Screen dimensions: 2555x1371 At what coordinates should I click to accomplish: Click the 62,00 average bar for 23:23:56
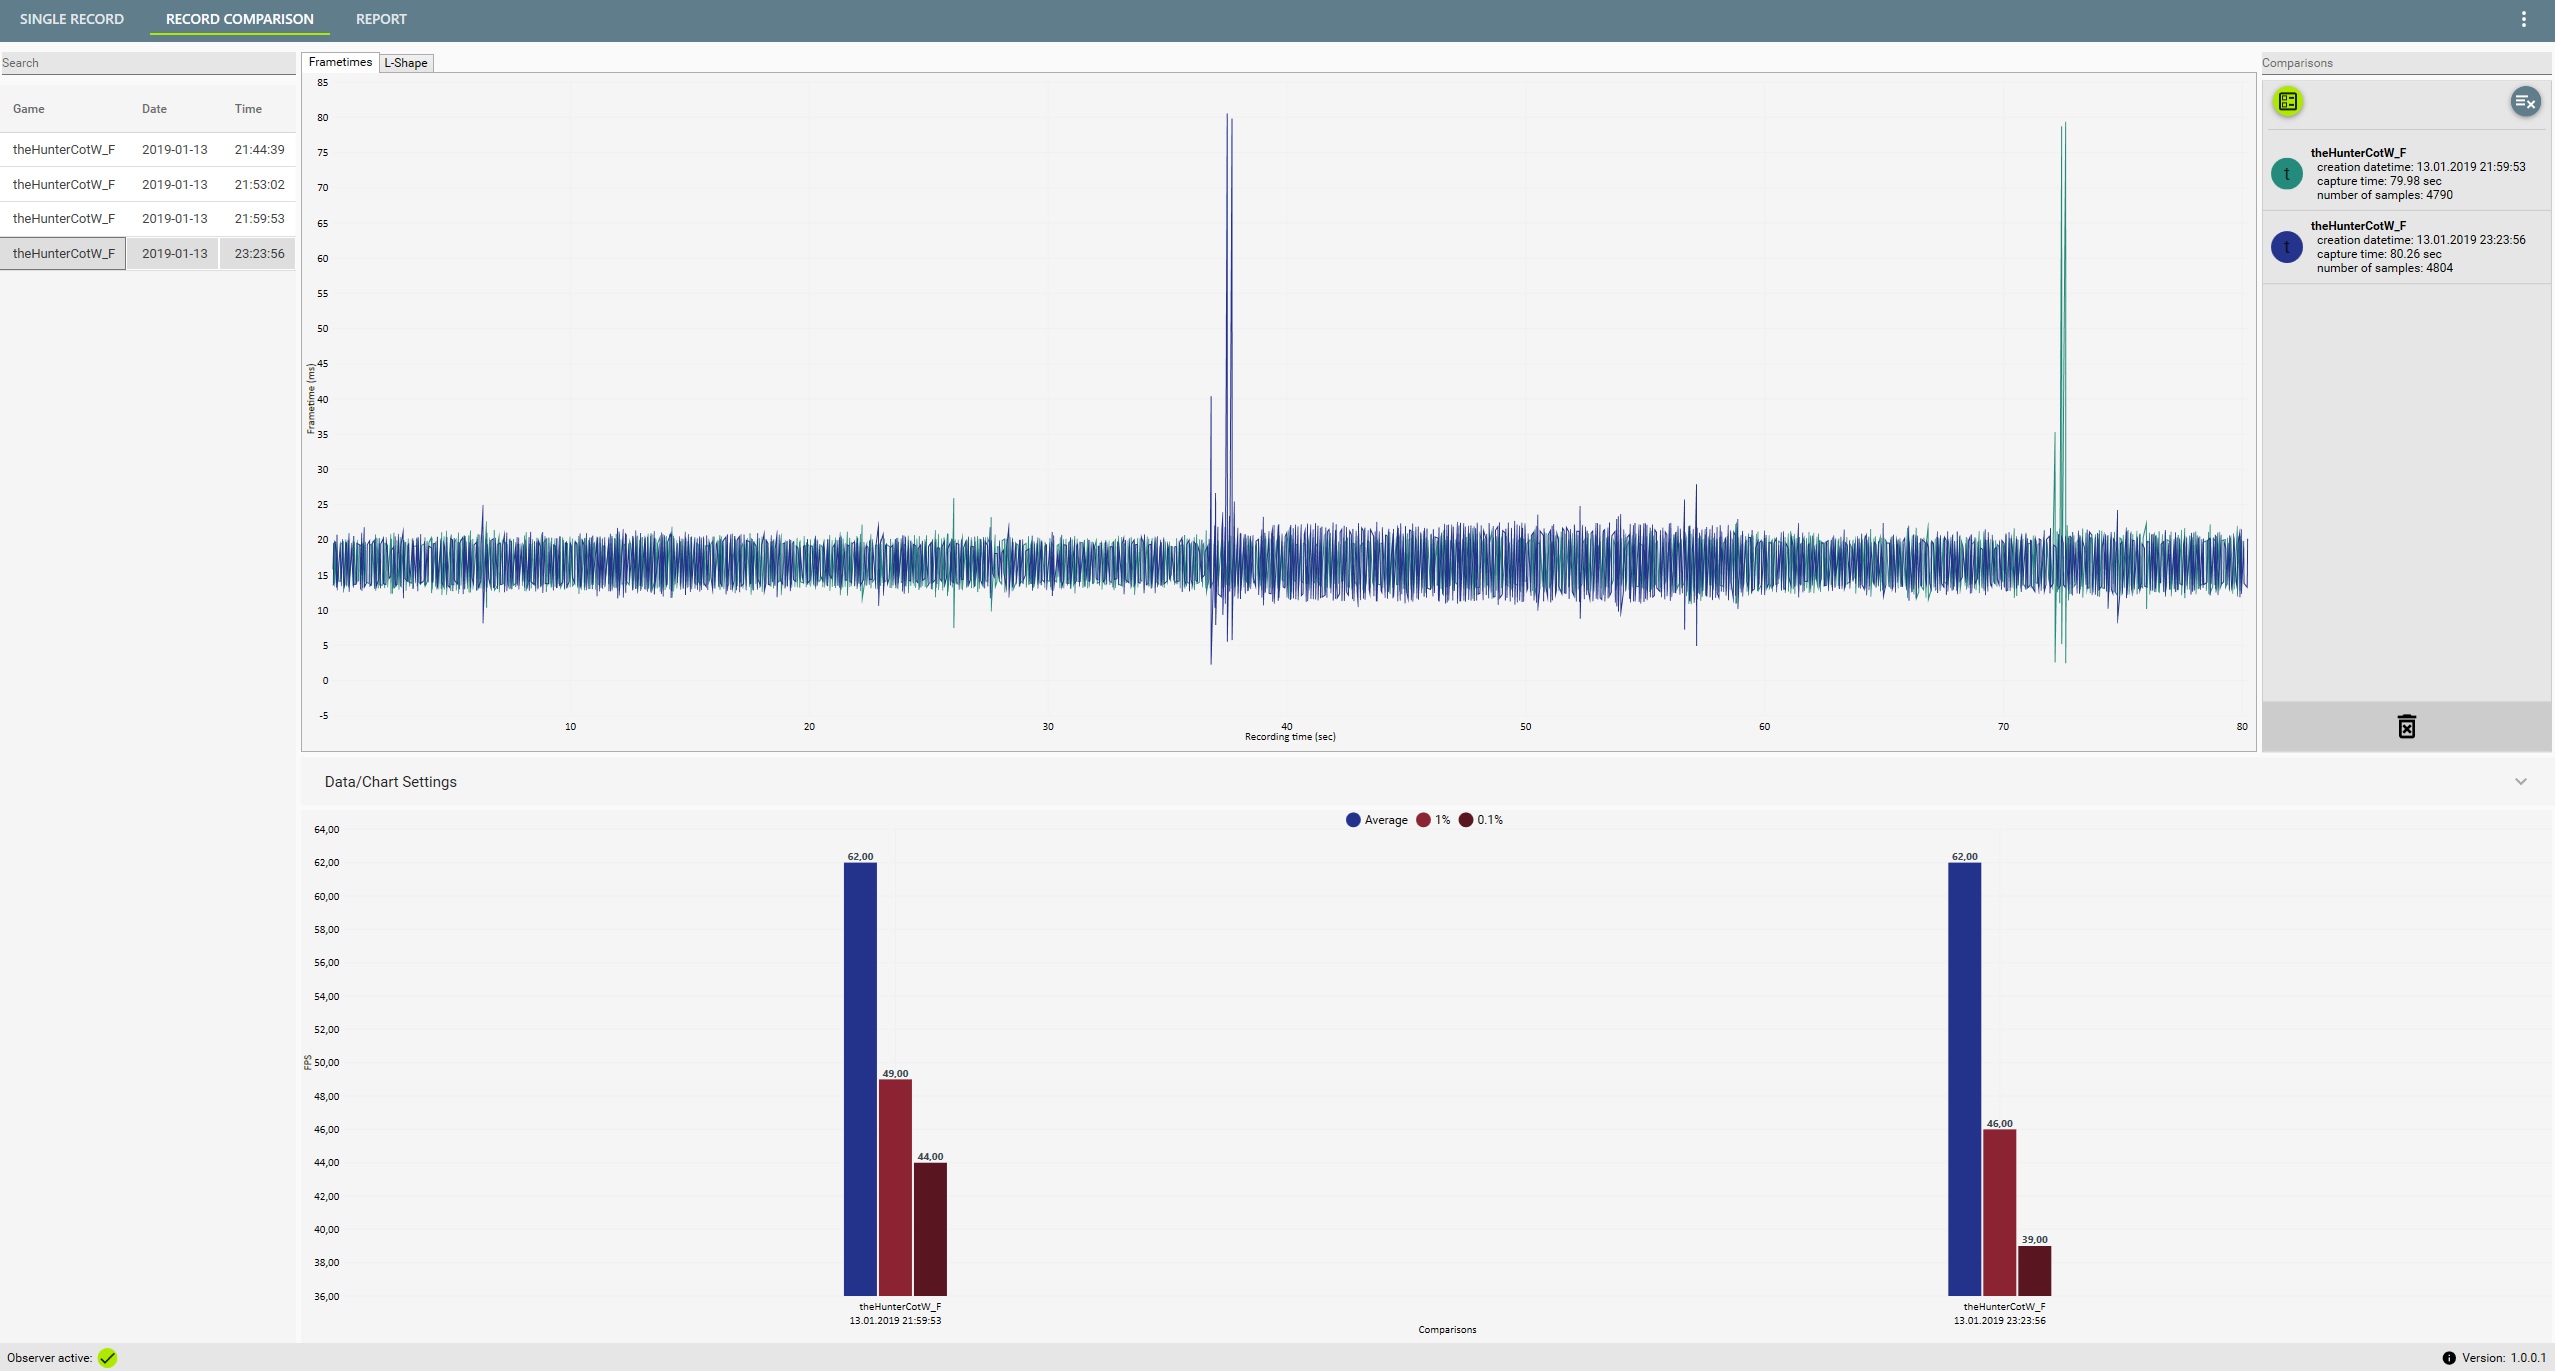1964,1079
